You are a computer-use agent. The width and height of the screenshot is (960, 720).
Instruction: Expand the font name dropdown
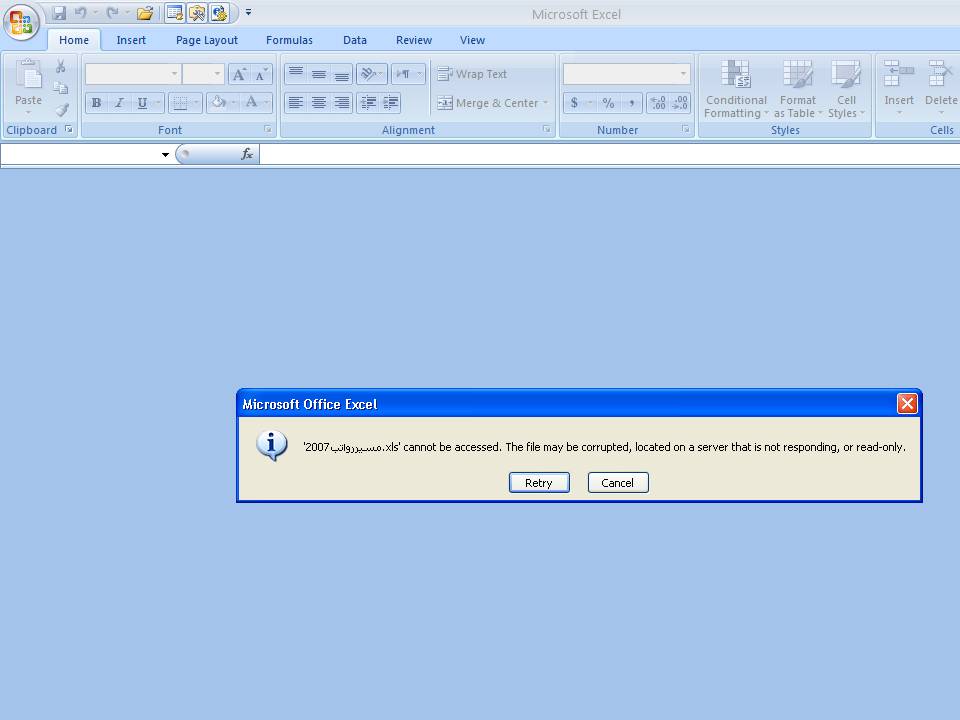tap(174, 74)
